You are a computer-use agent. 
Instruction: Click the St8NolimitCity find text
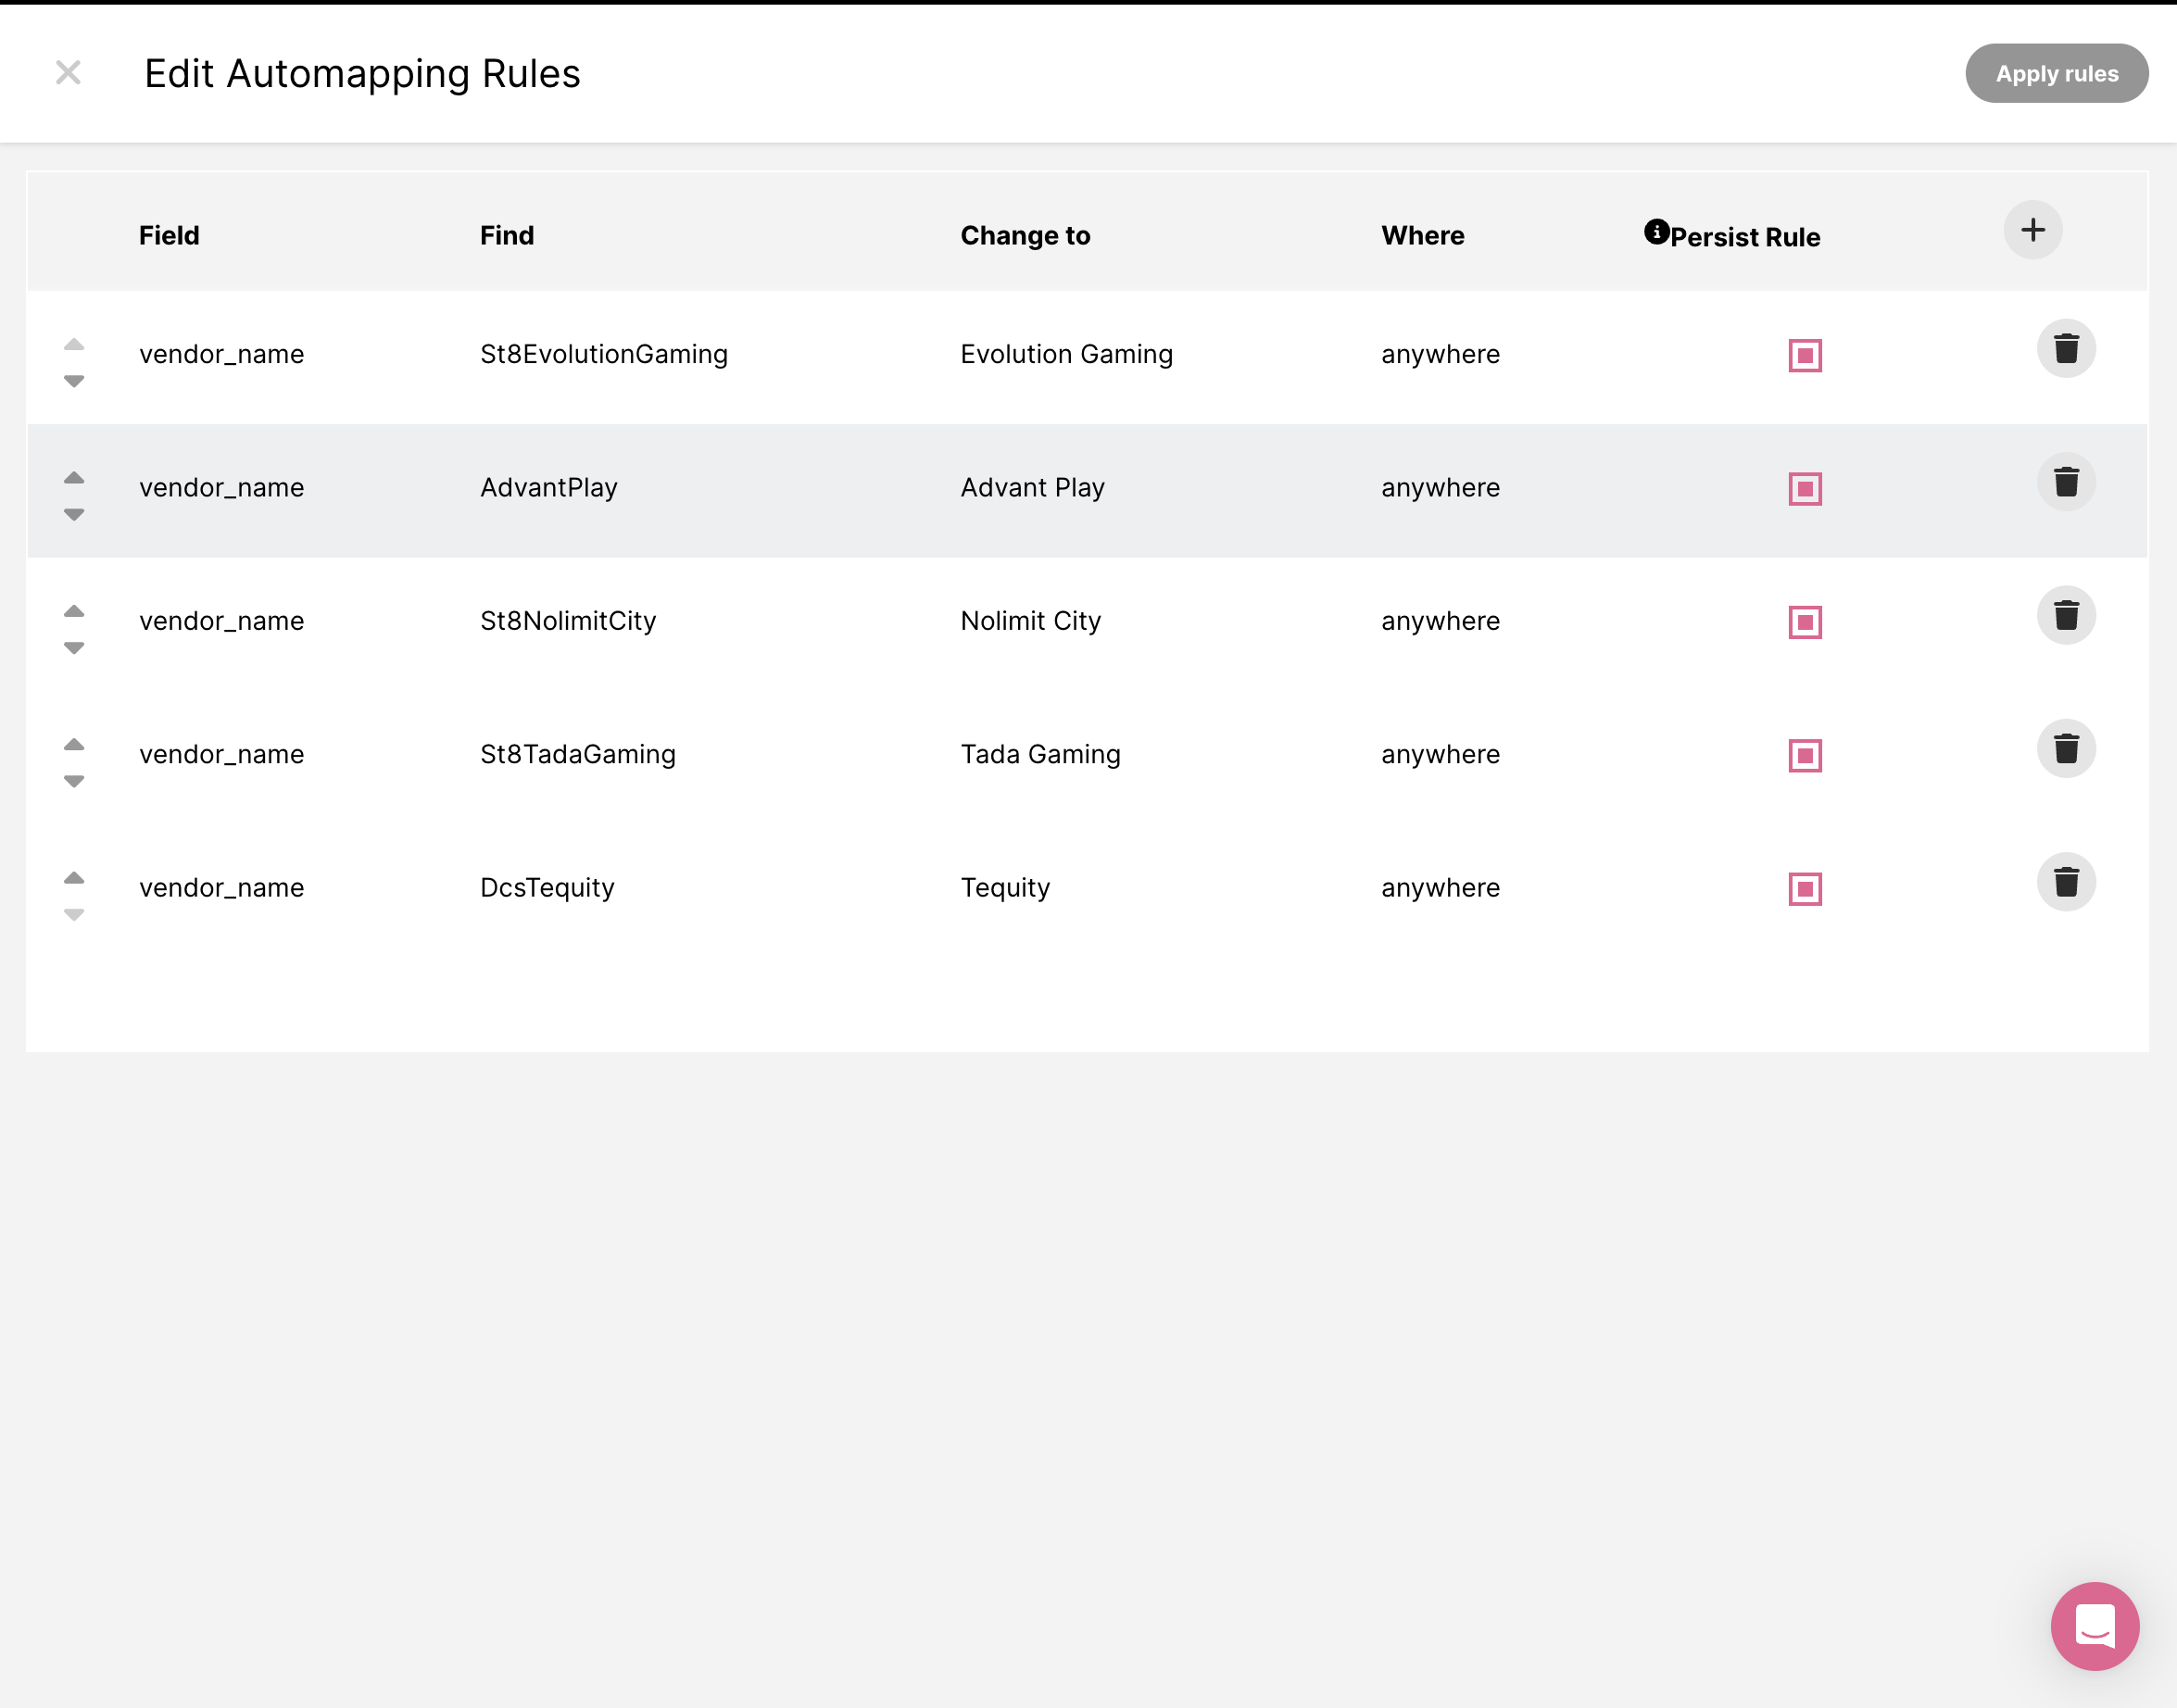(568, 621)
